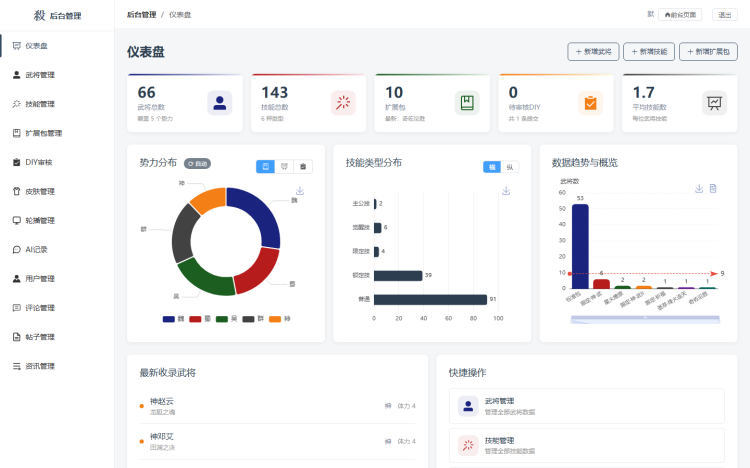750x468 pixels.
Task: Click the 技能管理 sparkle icon in sidebar
Action: coord(17,104)
